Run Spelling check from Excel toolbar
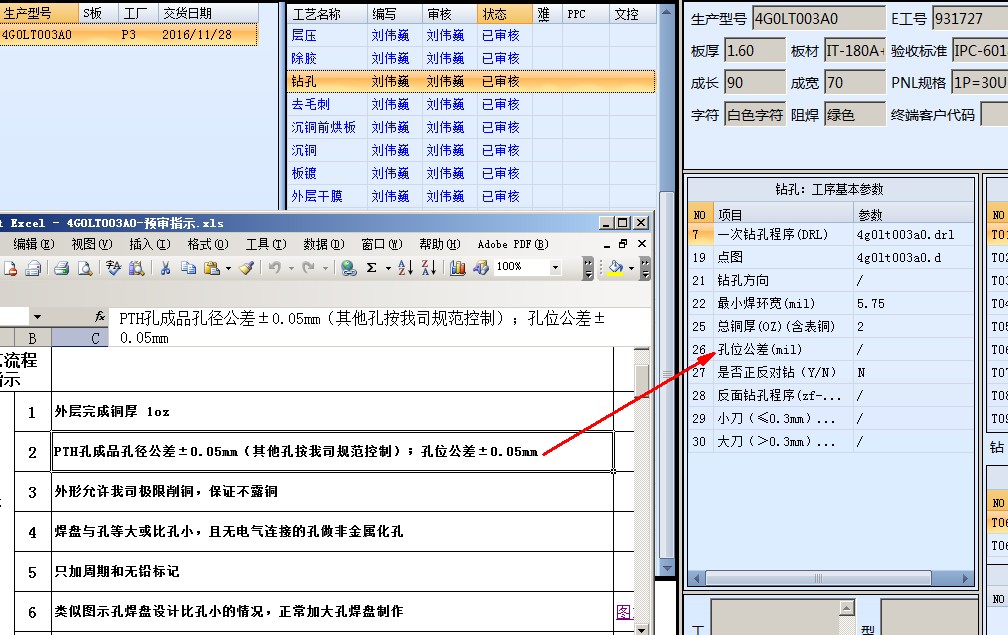The height and width of the screenshot is (635, 1008). pyautogui.click(x=114, y=268)
